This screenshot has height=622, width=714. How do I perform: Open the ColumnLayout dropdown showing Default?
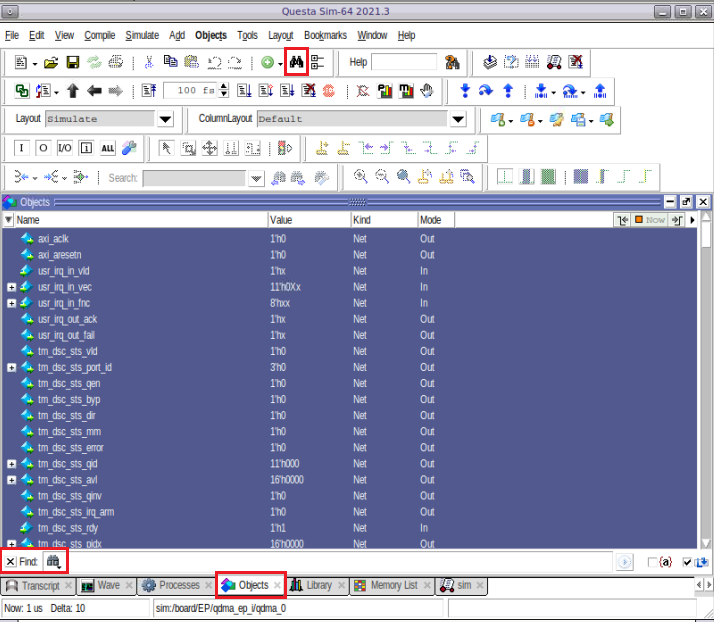click(458, 119)
